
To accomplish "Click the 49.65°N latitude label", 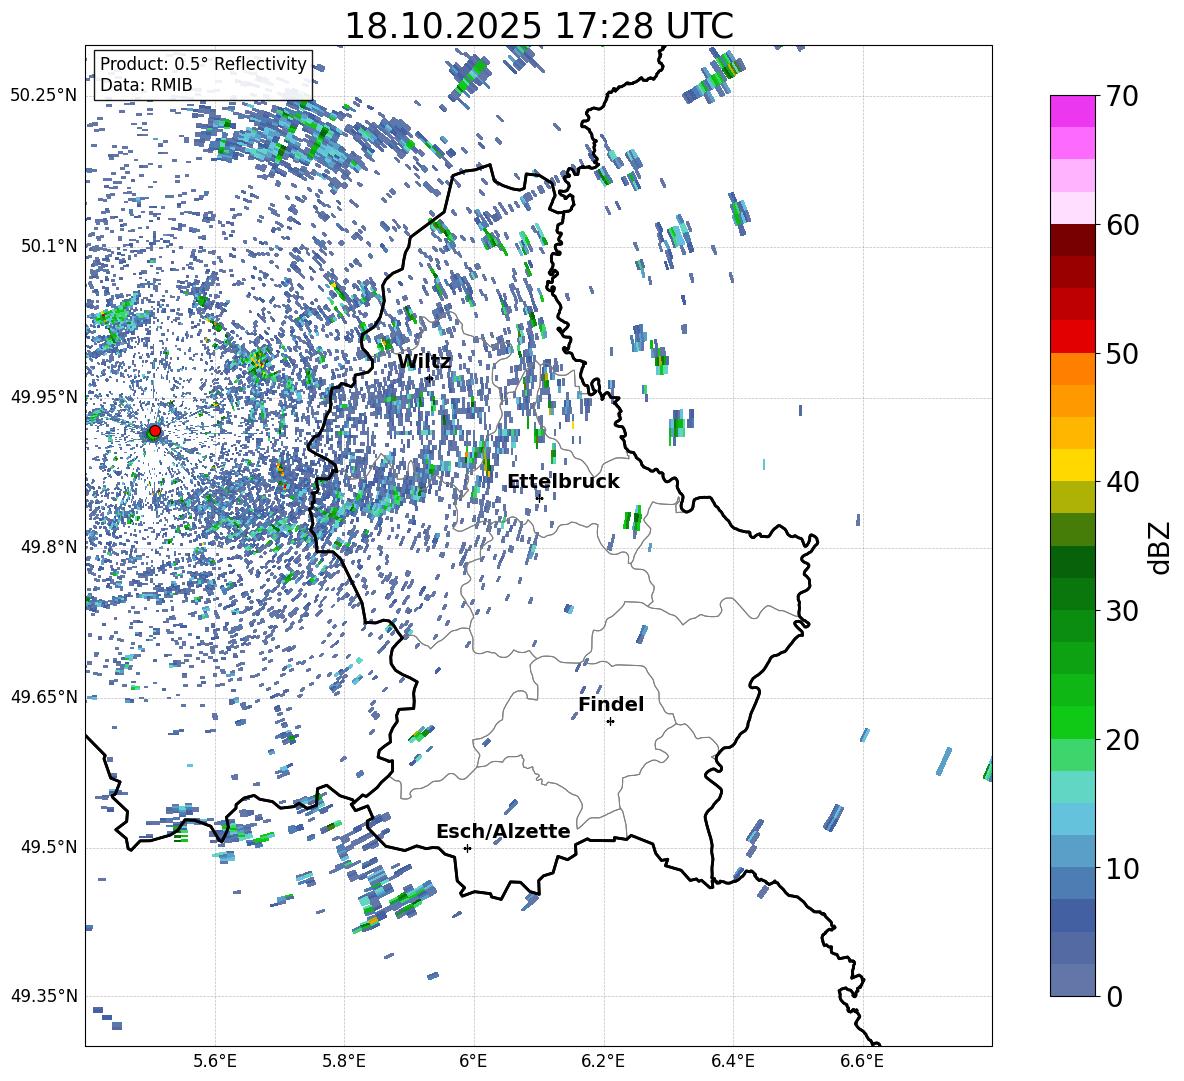I will click(x=44, y=697).
